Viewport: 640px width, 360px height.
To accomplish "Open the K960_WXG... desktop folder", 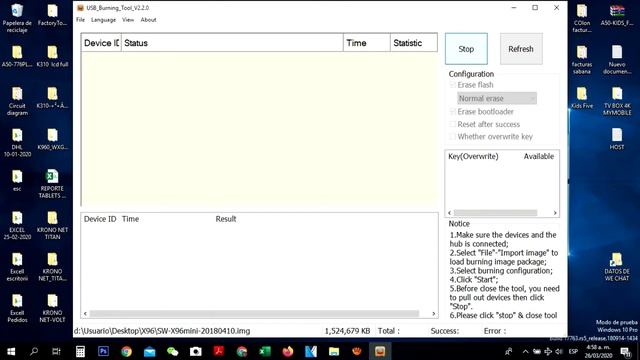I will pyautogui.click(x=52, y=139).
